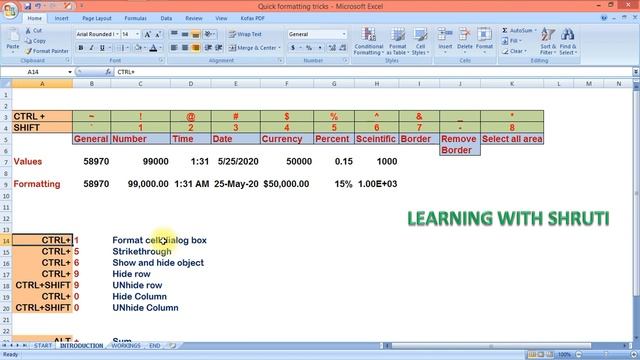Switch to the WORKINGS sheet tab
Image resolution: width=640 pixels, height=360 pixels.
(126, 346)
